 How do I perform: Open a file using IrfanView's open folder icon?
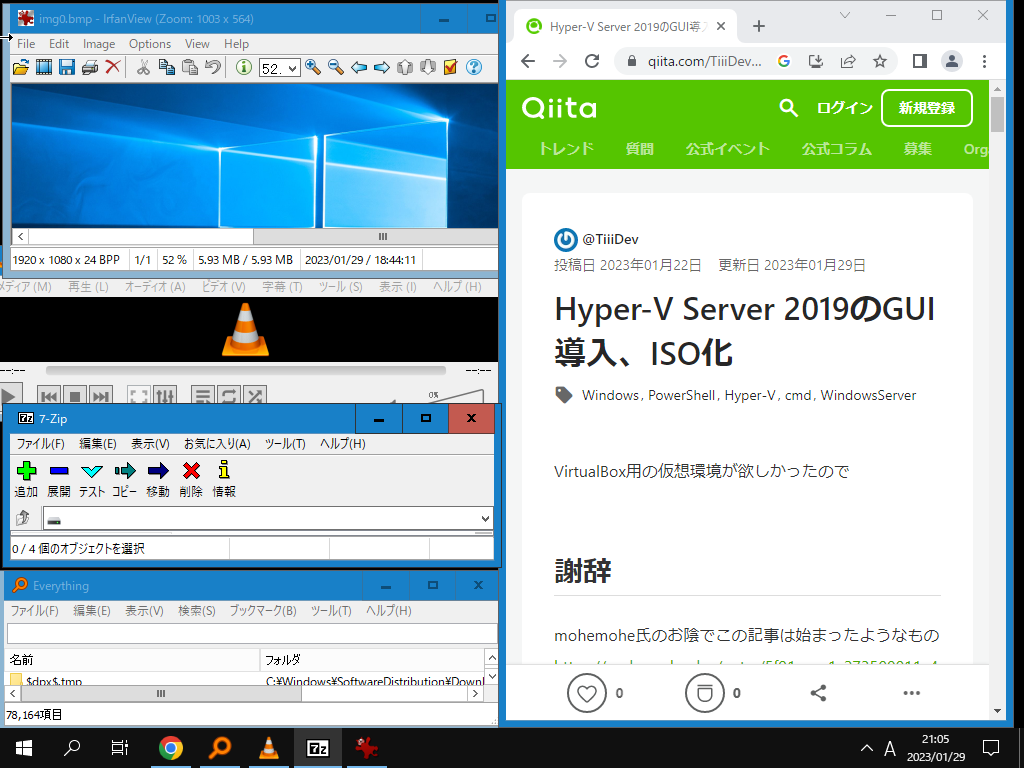[x=18, y=69]
